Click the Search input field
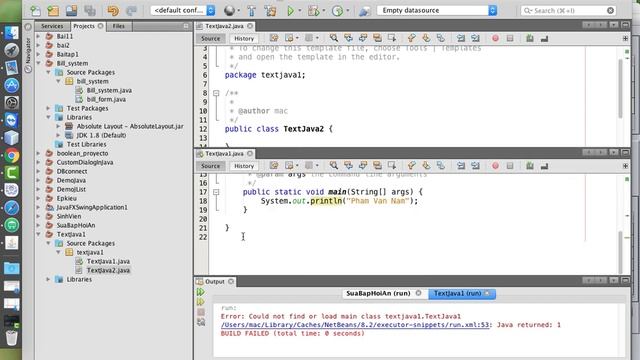Screen dimensions: 640x360 point(568,11)
